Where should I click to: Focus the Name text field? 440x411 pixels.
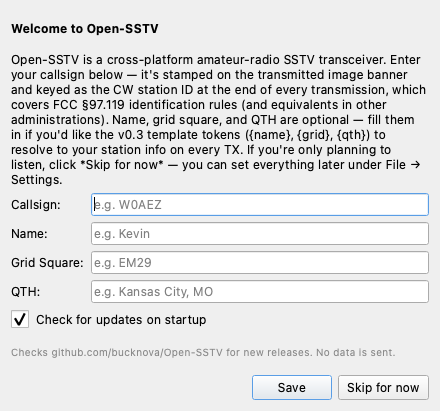coord(260,234)
